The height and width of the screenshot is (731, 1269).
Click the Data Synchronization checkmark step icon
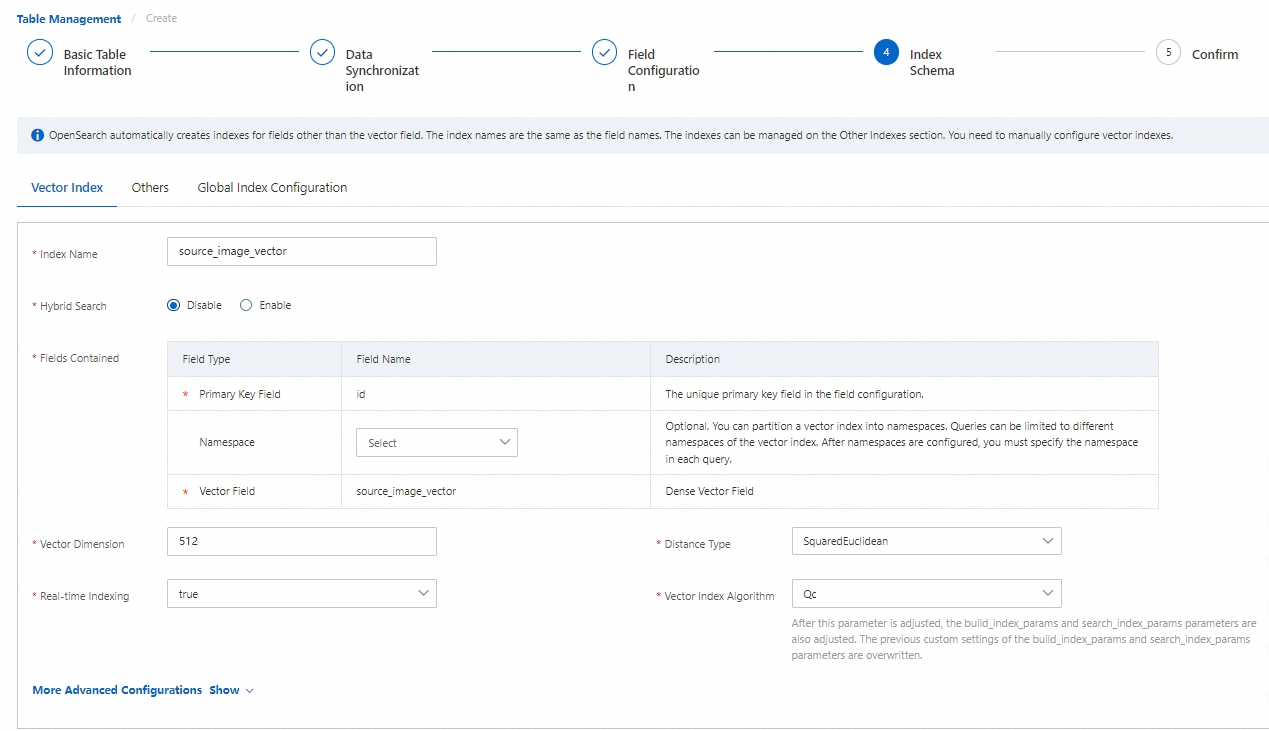322,53
